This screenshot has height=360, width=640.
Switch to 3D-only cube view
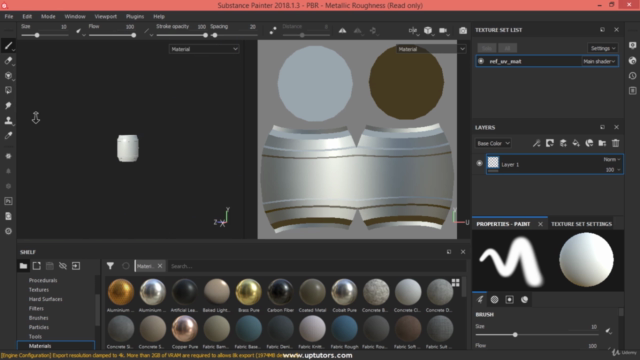click(x=428, y=31)
